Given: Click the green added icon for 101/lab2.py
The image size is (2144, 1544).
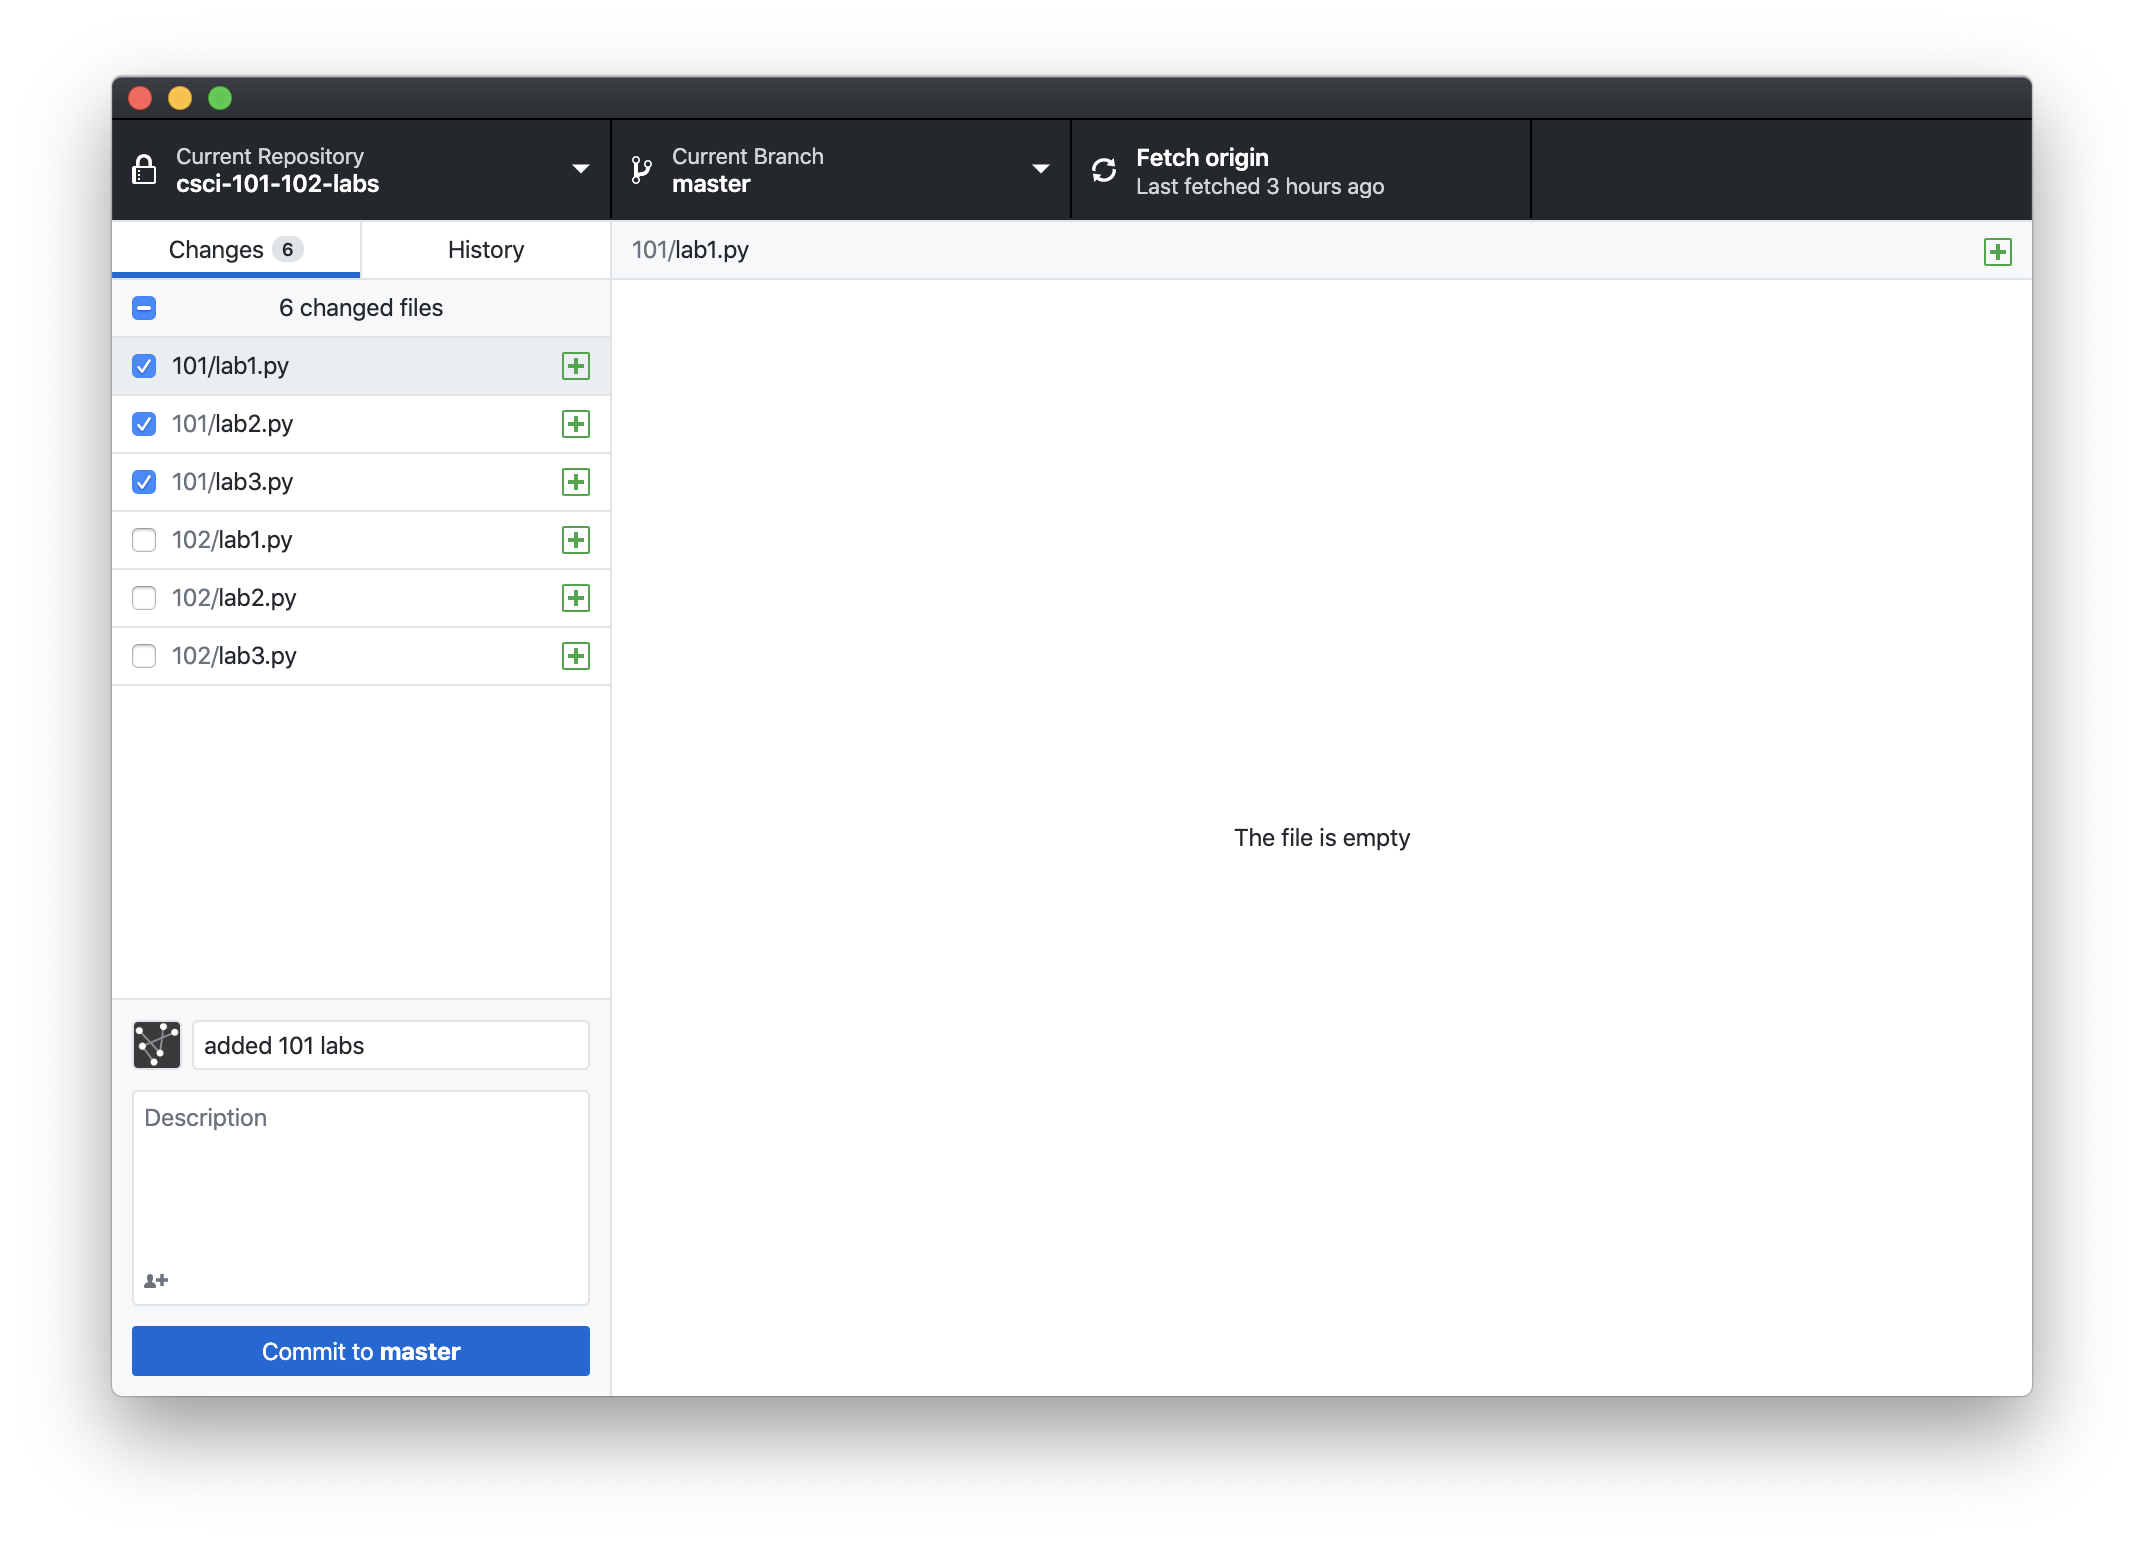Looking at the screenshot, I should 576,424.
